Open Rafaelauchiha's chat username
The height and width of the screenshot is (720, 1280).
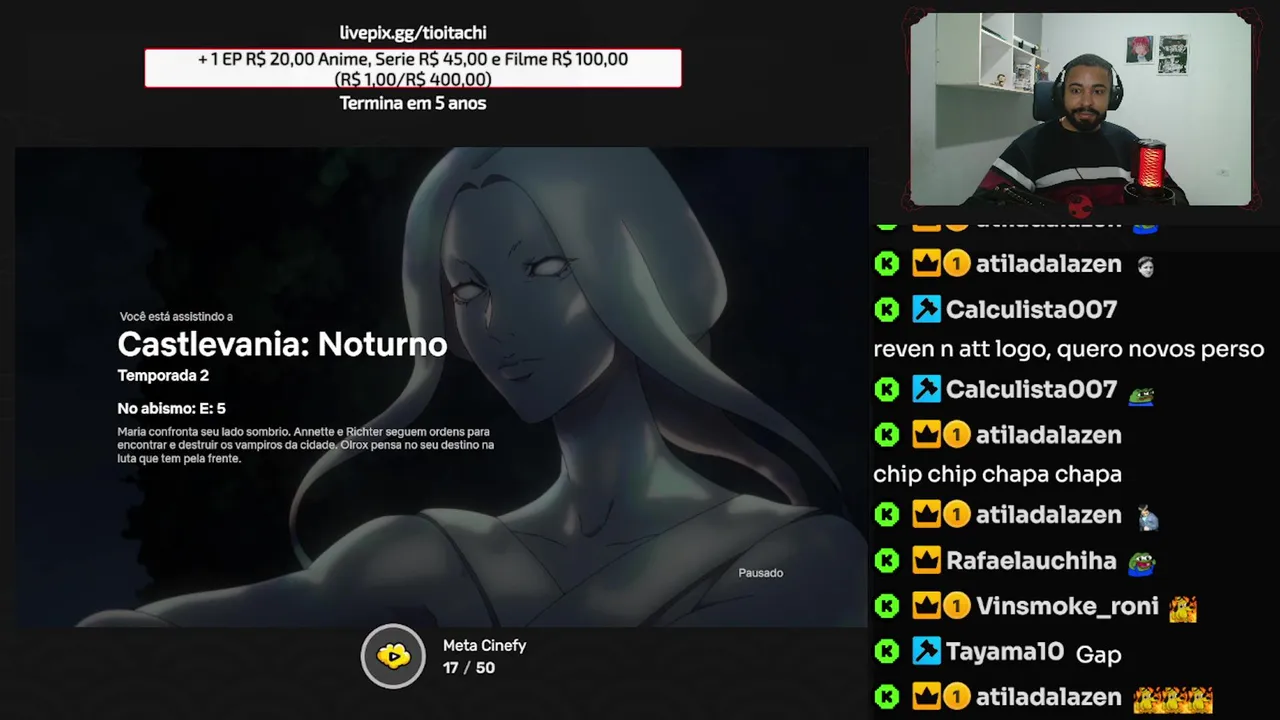pyautogui.click(x=1031, y=561)
